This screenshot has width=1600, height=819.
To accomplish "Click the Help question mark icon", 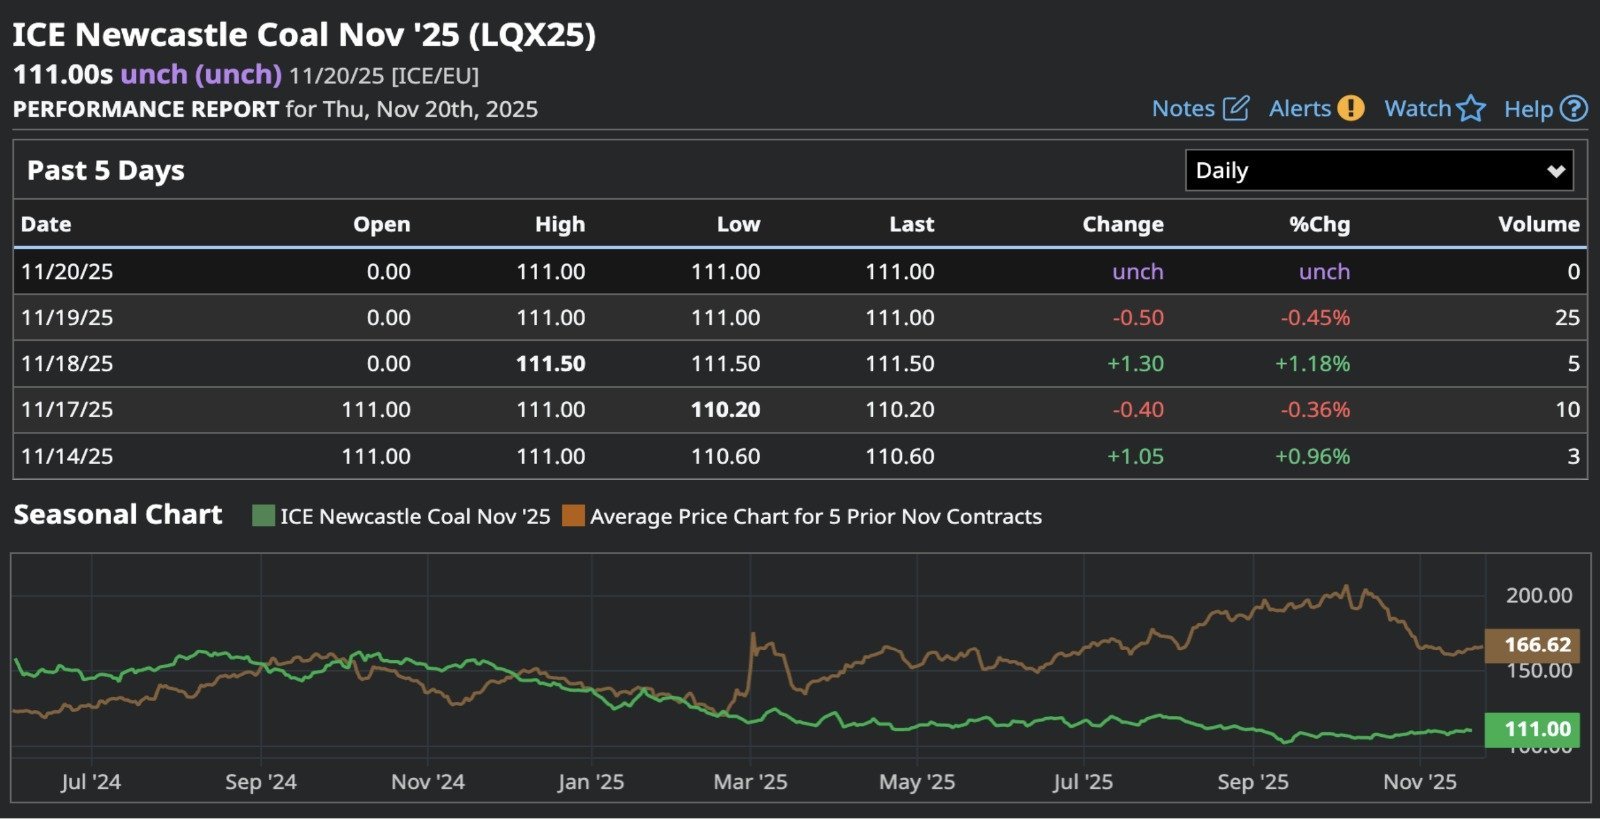I will [x=1574, y=108].
